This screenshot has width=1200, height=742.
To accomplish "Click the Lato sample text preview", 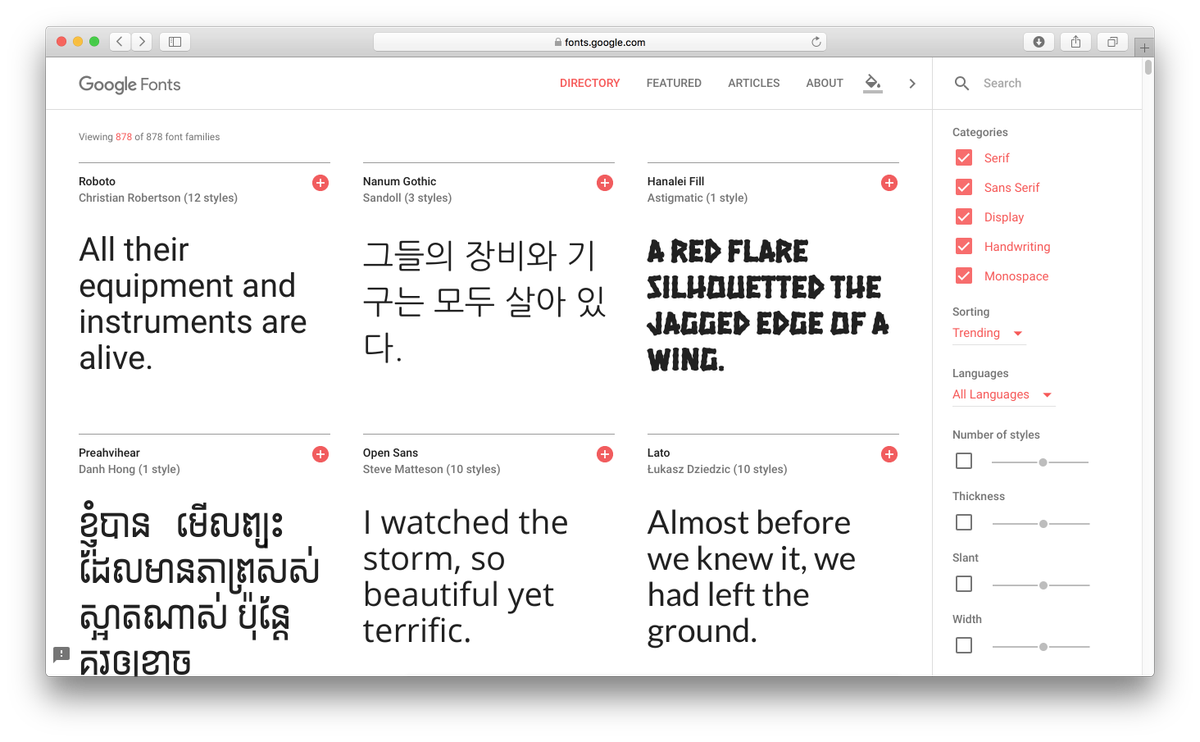I will pyautogui.click(x=751, y=577).
